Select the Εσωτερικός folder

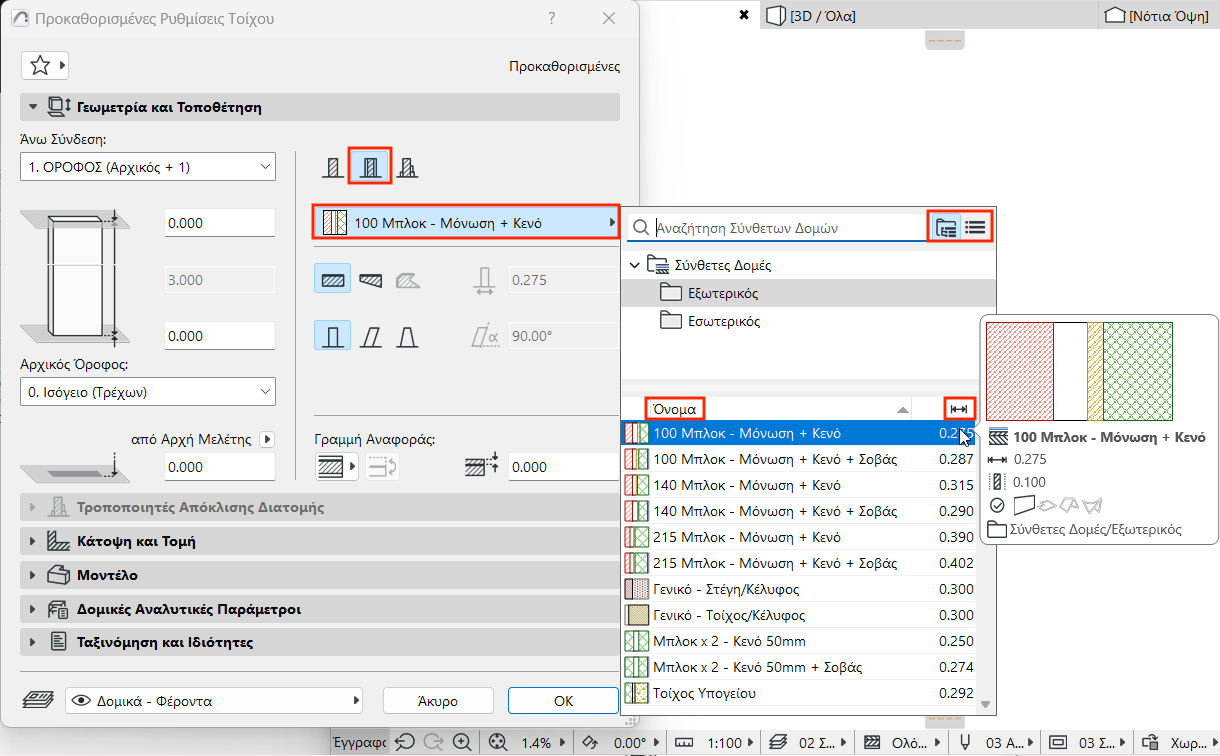808,321
